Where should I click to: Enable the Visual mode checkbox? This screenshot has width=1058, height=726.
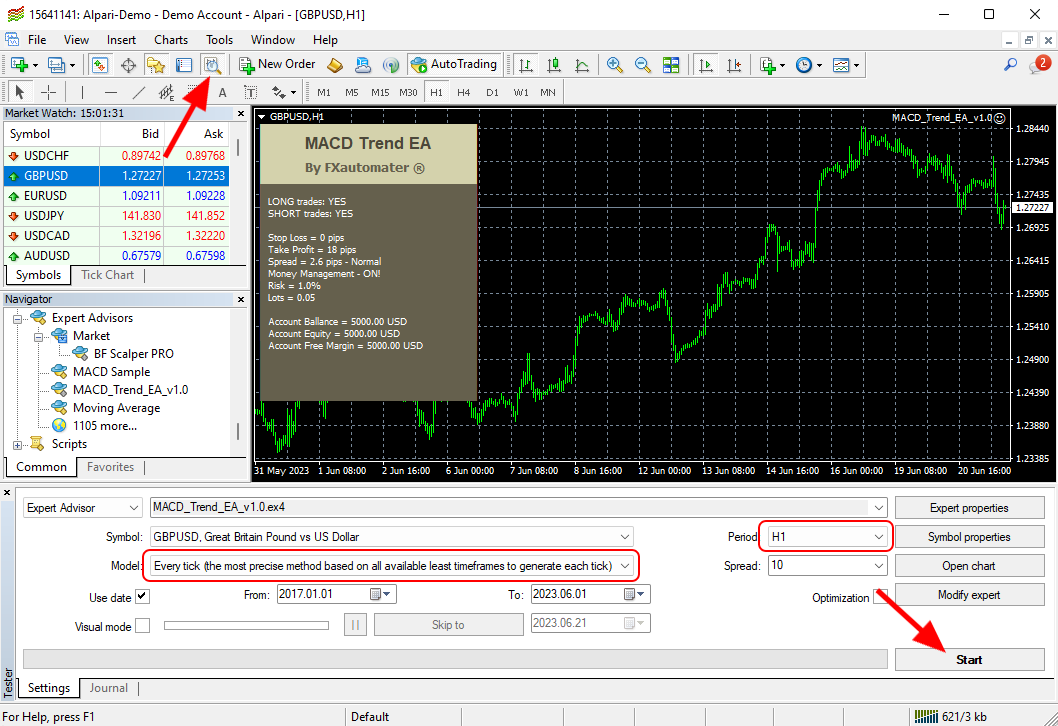(142, 626)
